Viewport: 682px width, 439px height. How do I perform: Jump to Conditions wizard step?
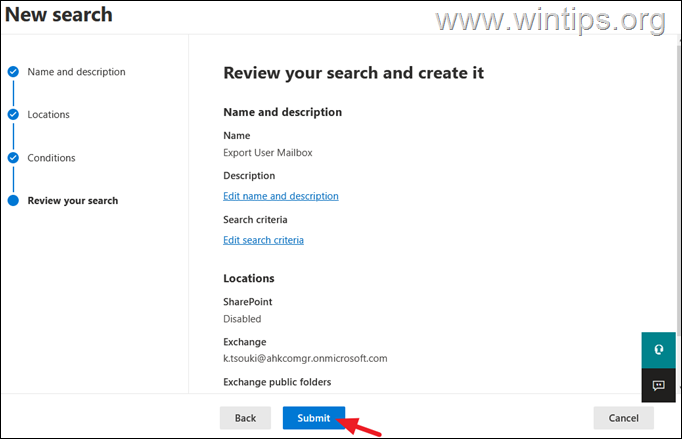51,158
